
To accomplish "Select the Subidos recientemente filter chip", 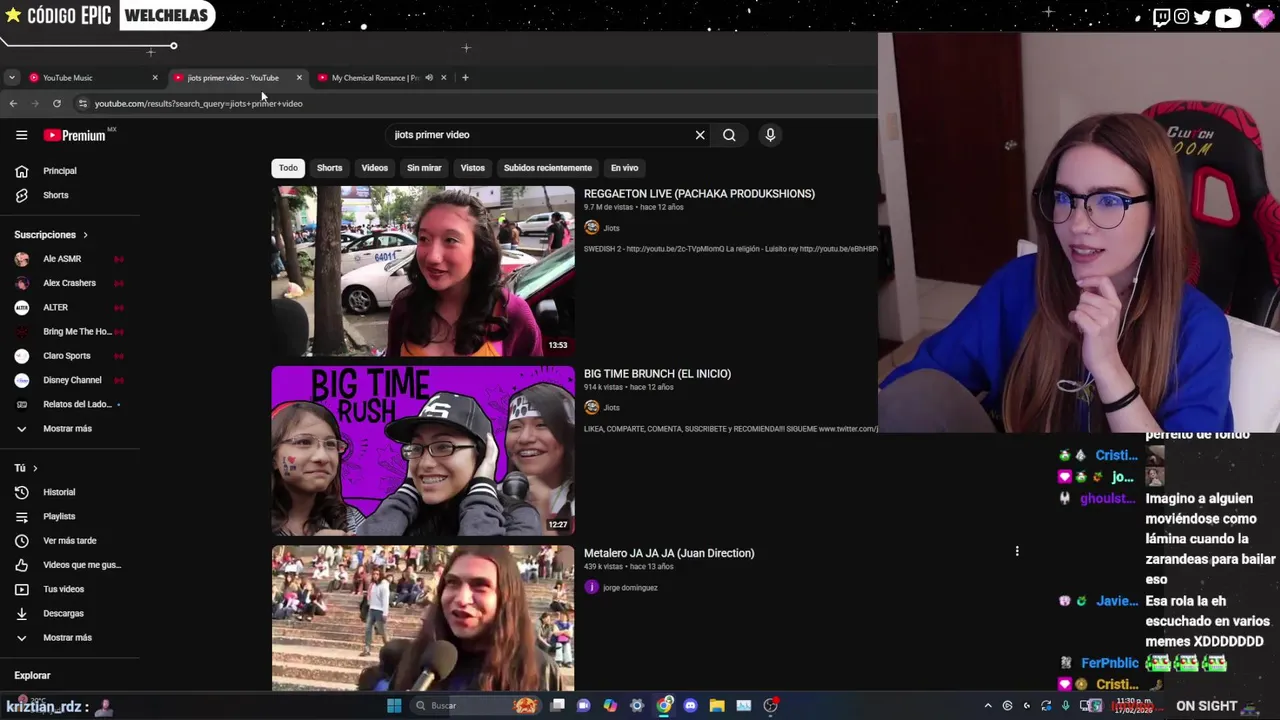I will pyautogui.click(x=548, y=168).
